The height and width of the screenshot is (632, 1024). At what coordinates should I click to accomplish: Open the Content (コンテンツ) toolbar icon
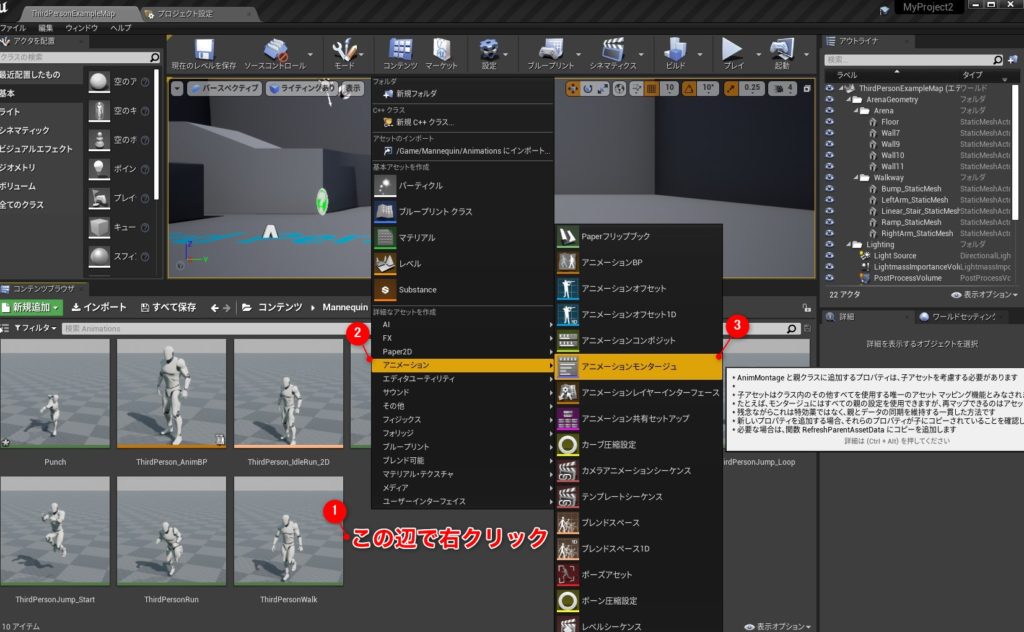(x=400, y=54)
